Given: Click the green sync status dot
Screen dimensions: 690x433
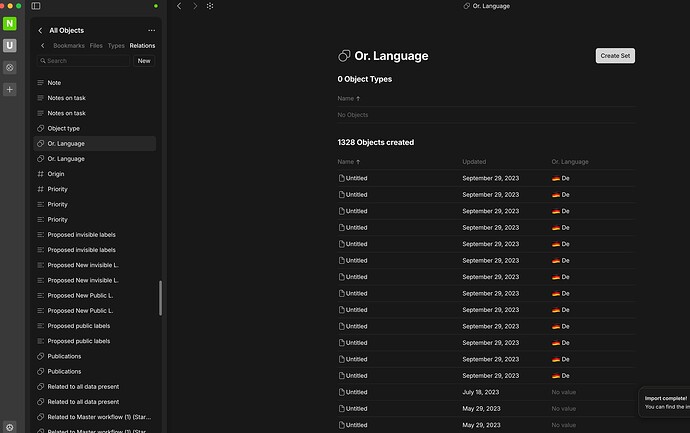Looking at the screenshot, I should (156, 6).
